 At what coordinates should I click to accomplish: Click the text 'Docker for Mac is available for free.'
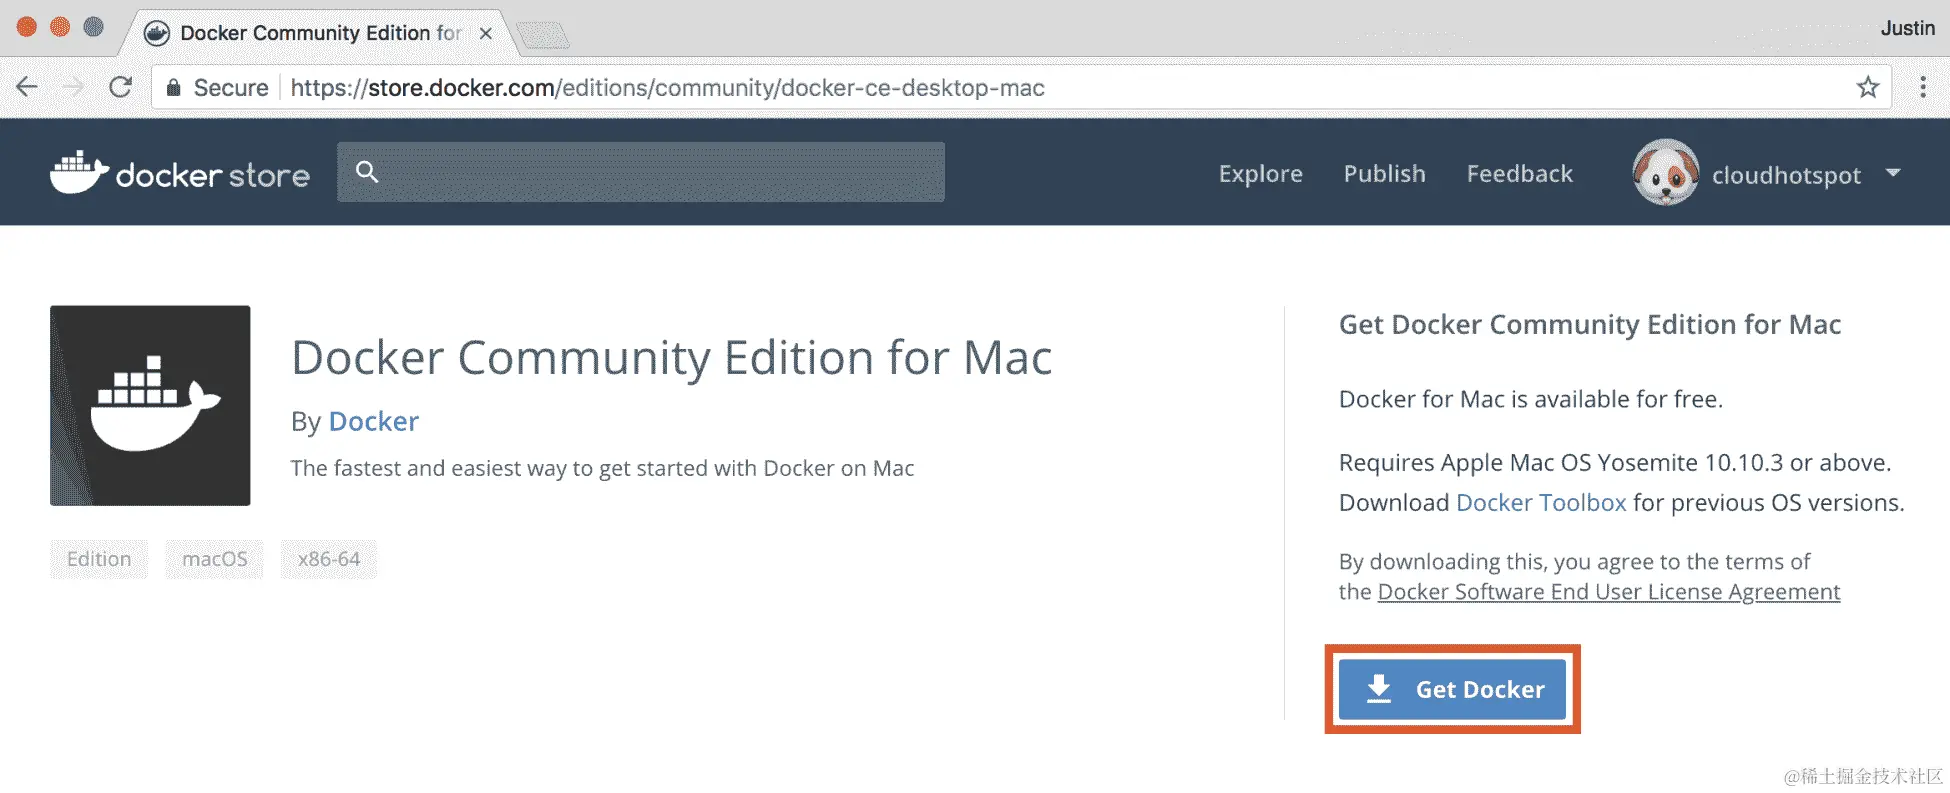tap(1531, 399)
